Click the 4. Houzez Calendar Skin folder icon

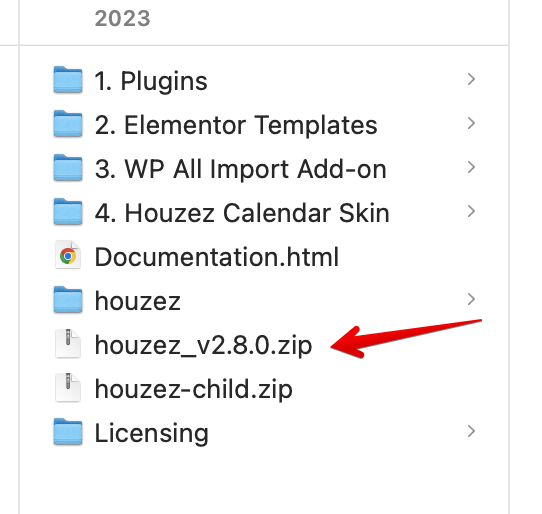(68, 211)
